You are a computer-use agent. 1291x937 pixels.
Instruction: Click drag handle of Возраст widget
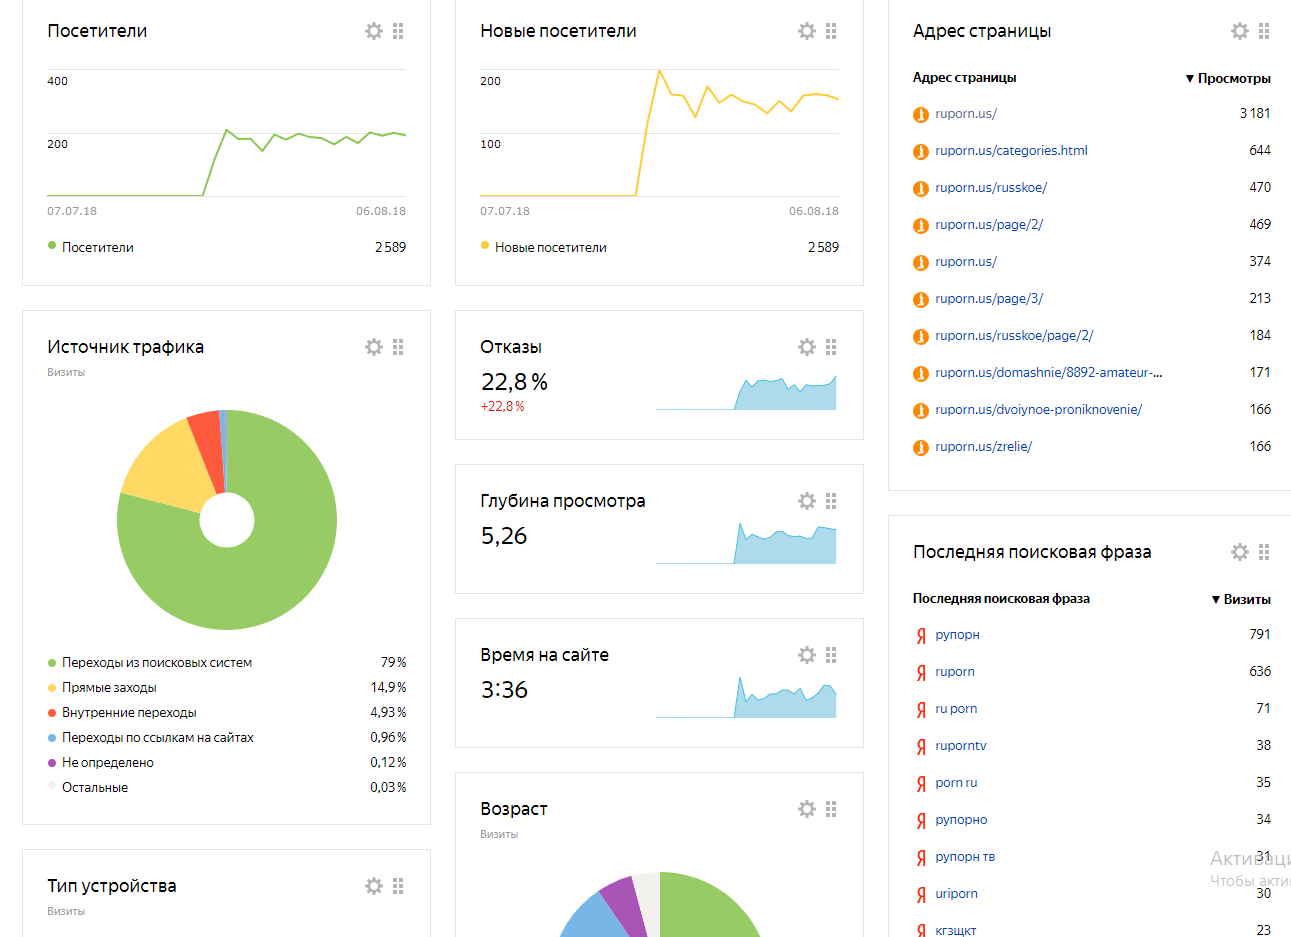(831, 809)
